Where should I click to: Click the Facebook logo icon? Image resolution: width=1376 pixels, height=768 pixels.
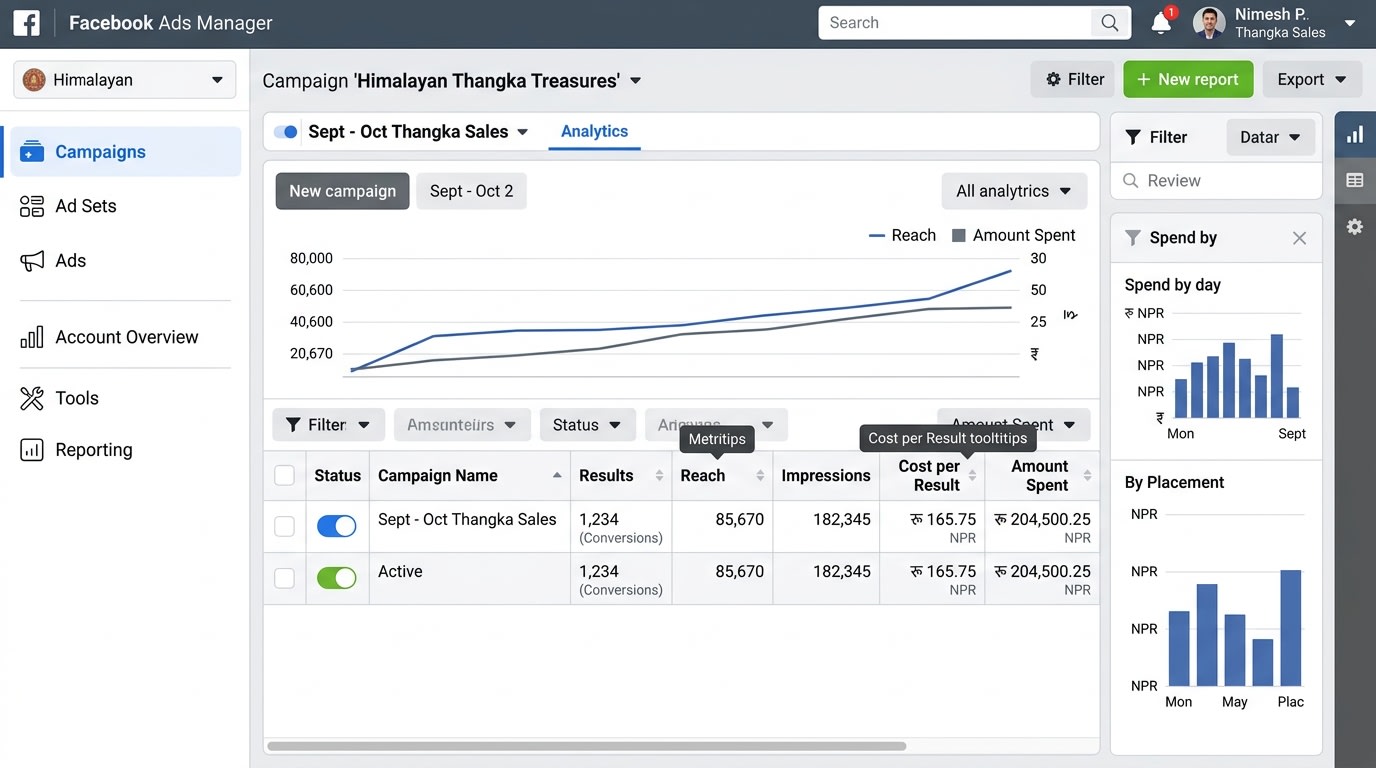click(x=26, y=22)
